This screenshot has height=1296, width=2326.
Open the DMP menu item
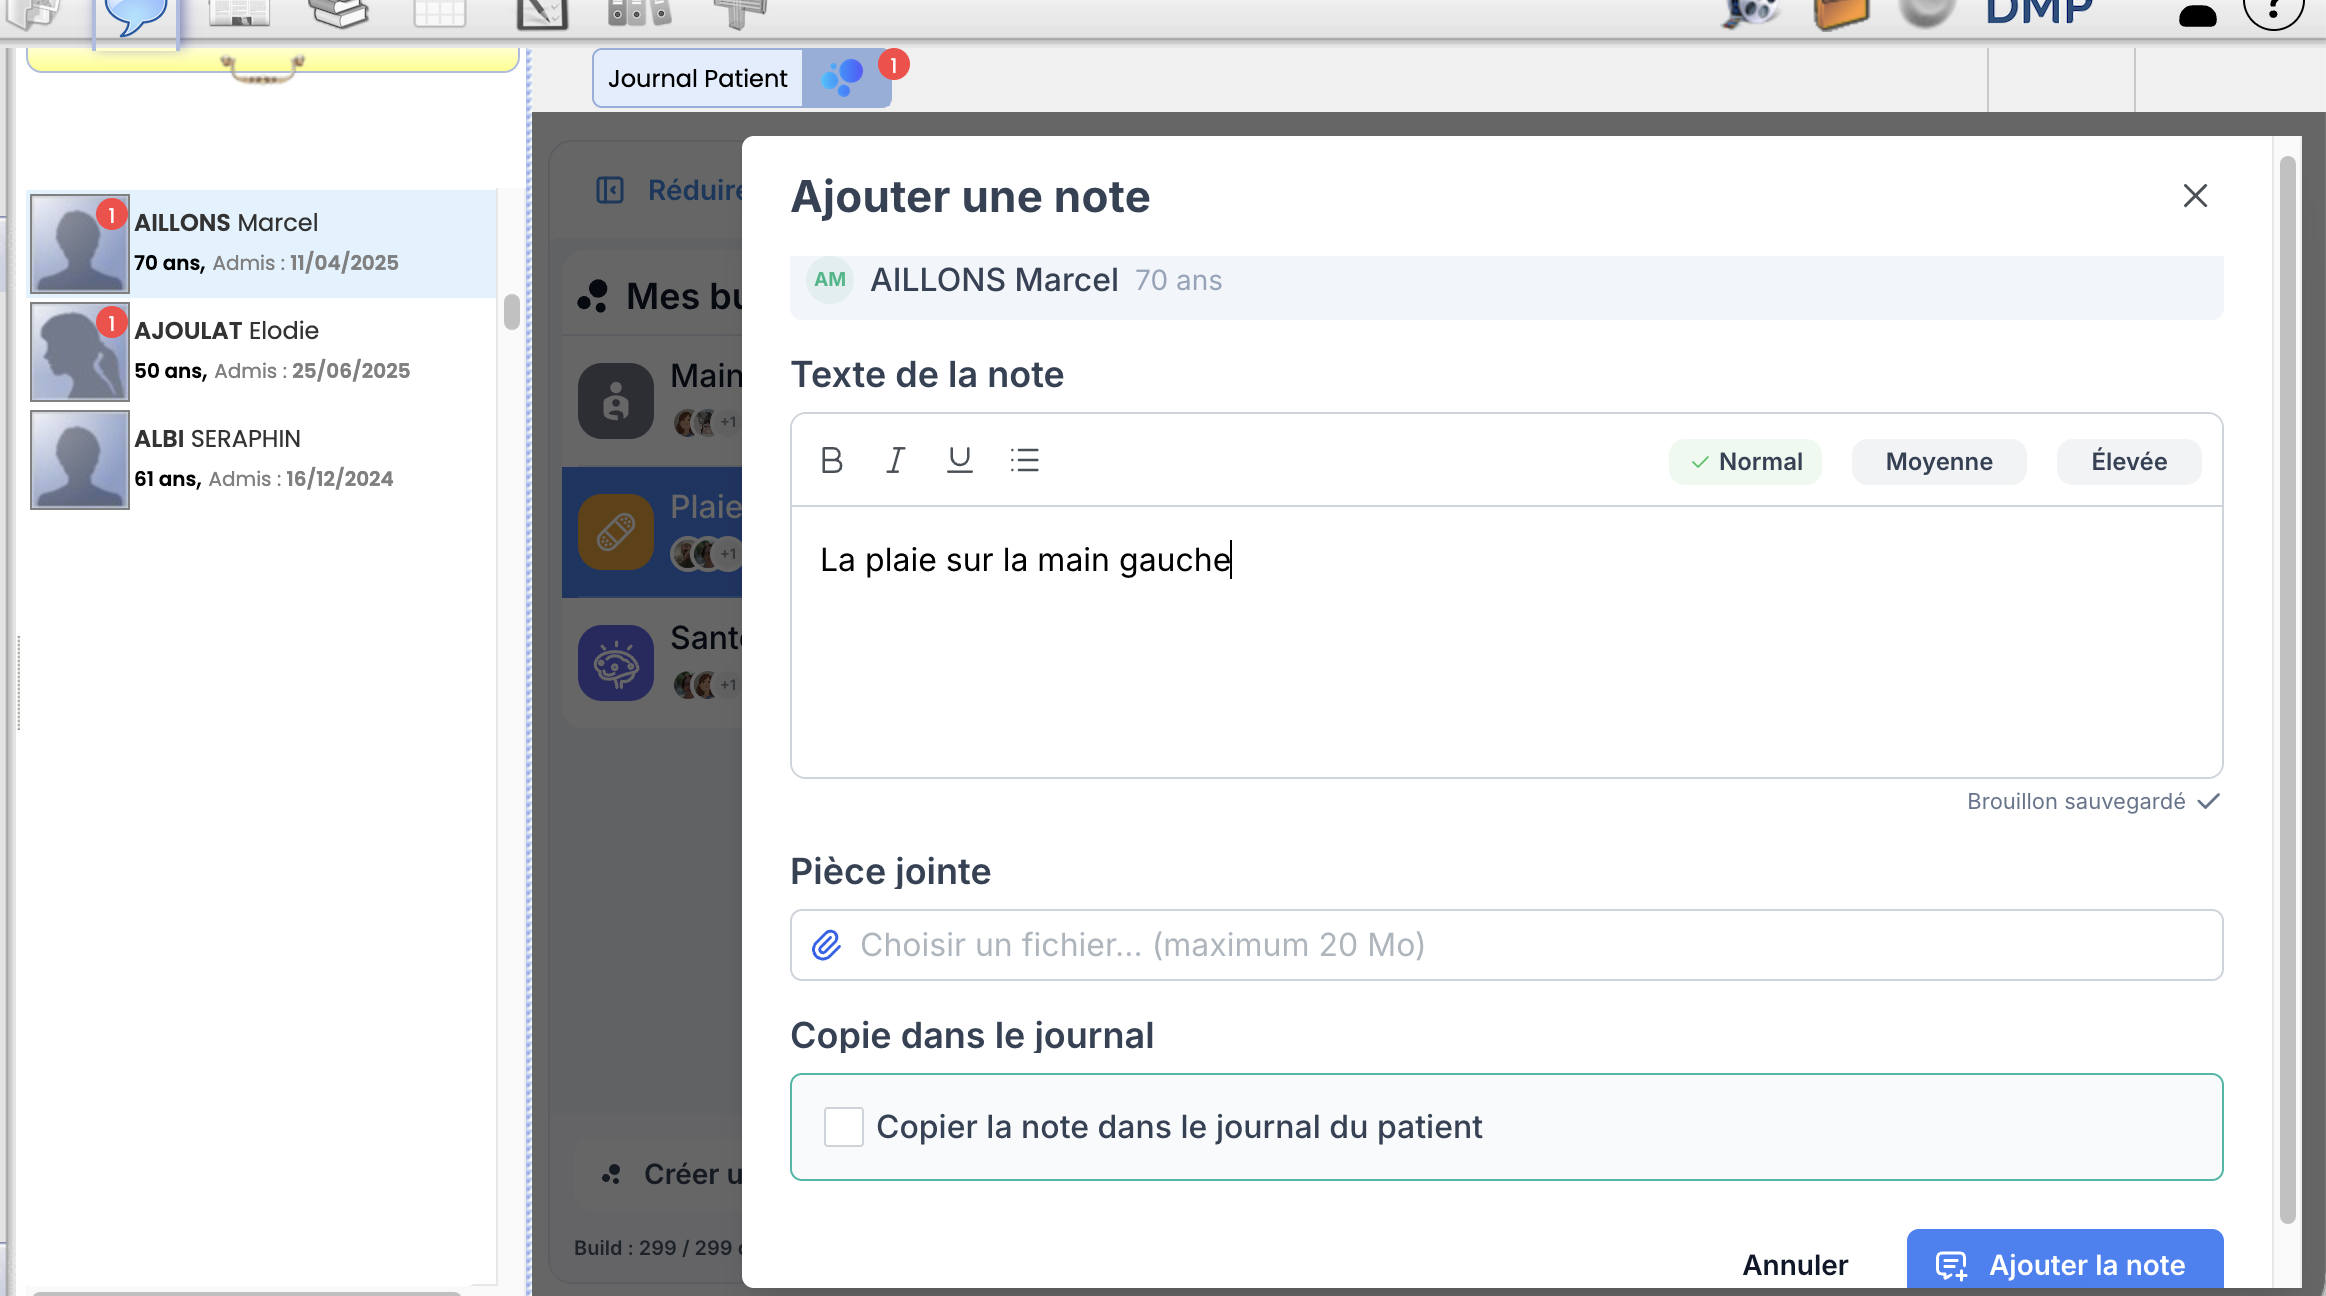[x=2038, y=12]
